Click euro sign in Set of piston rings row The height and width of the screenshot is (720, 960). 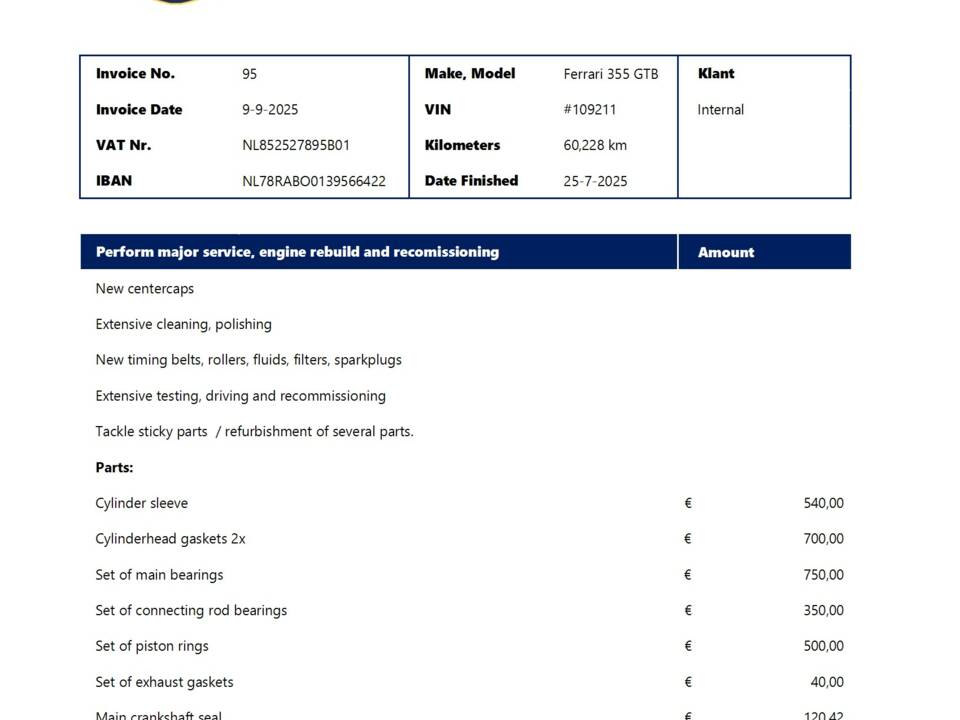(688, 646)
